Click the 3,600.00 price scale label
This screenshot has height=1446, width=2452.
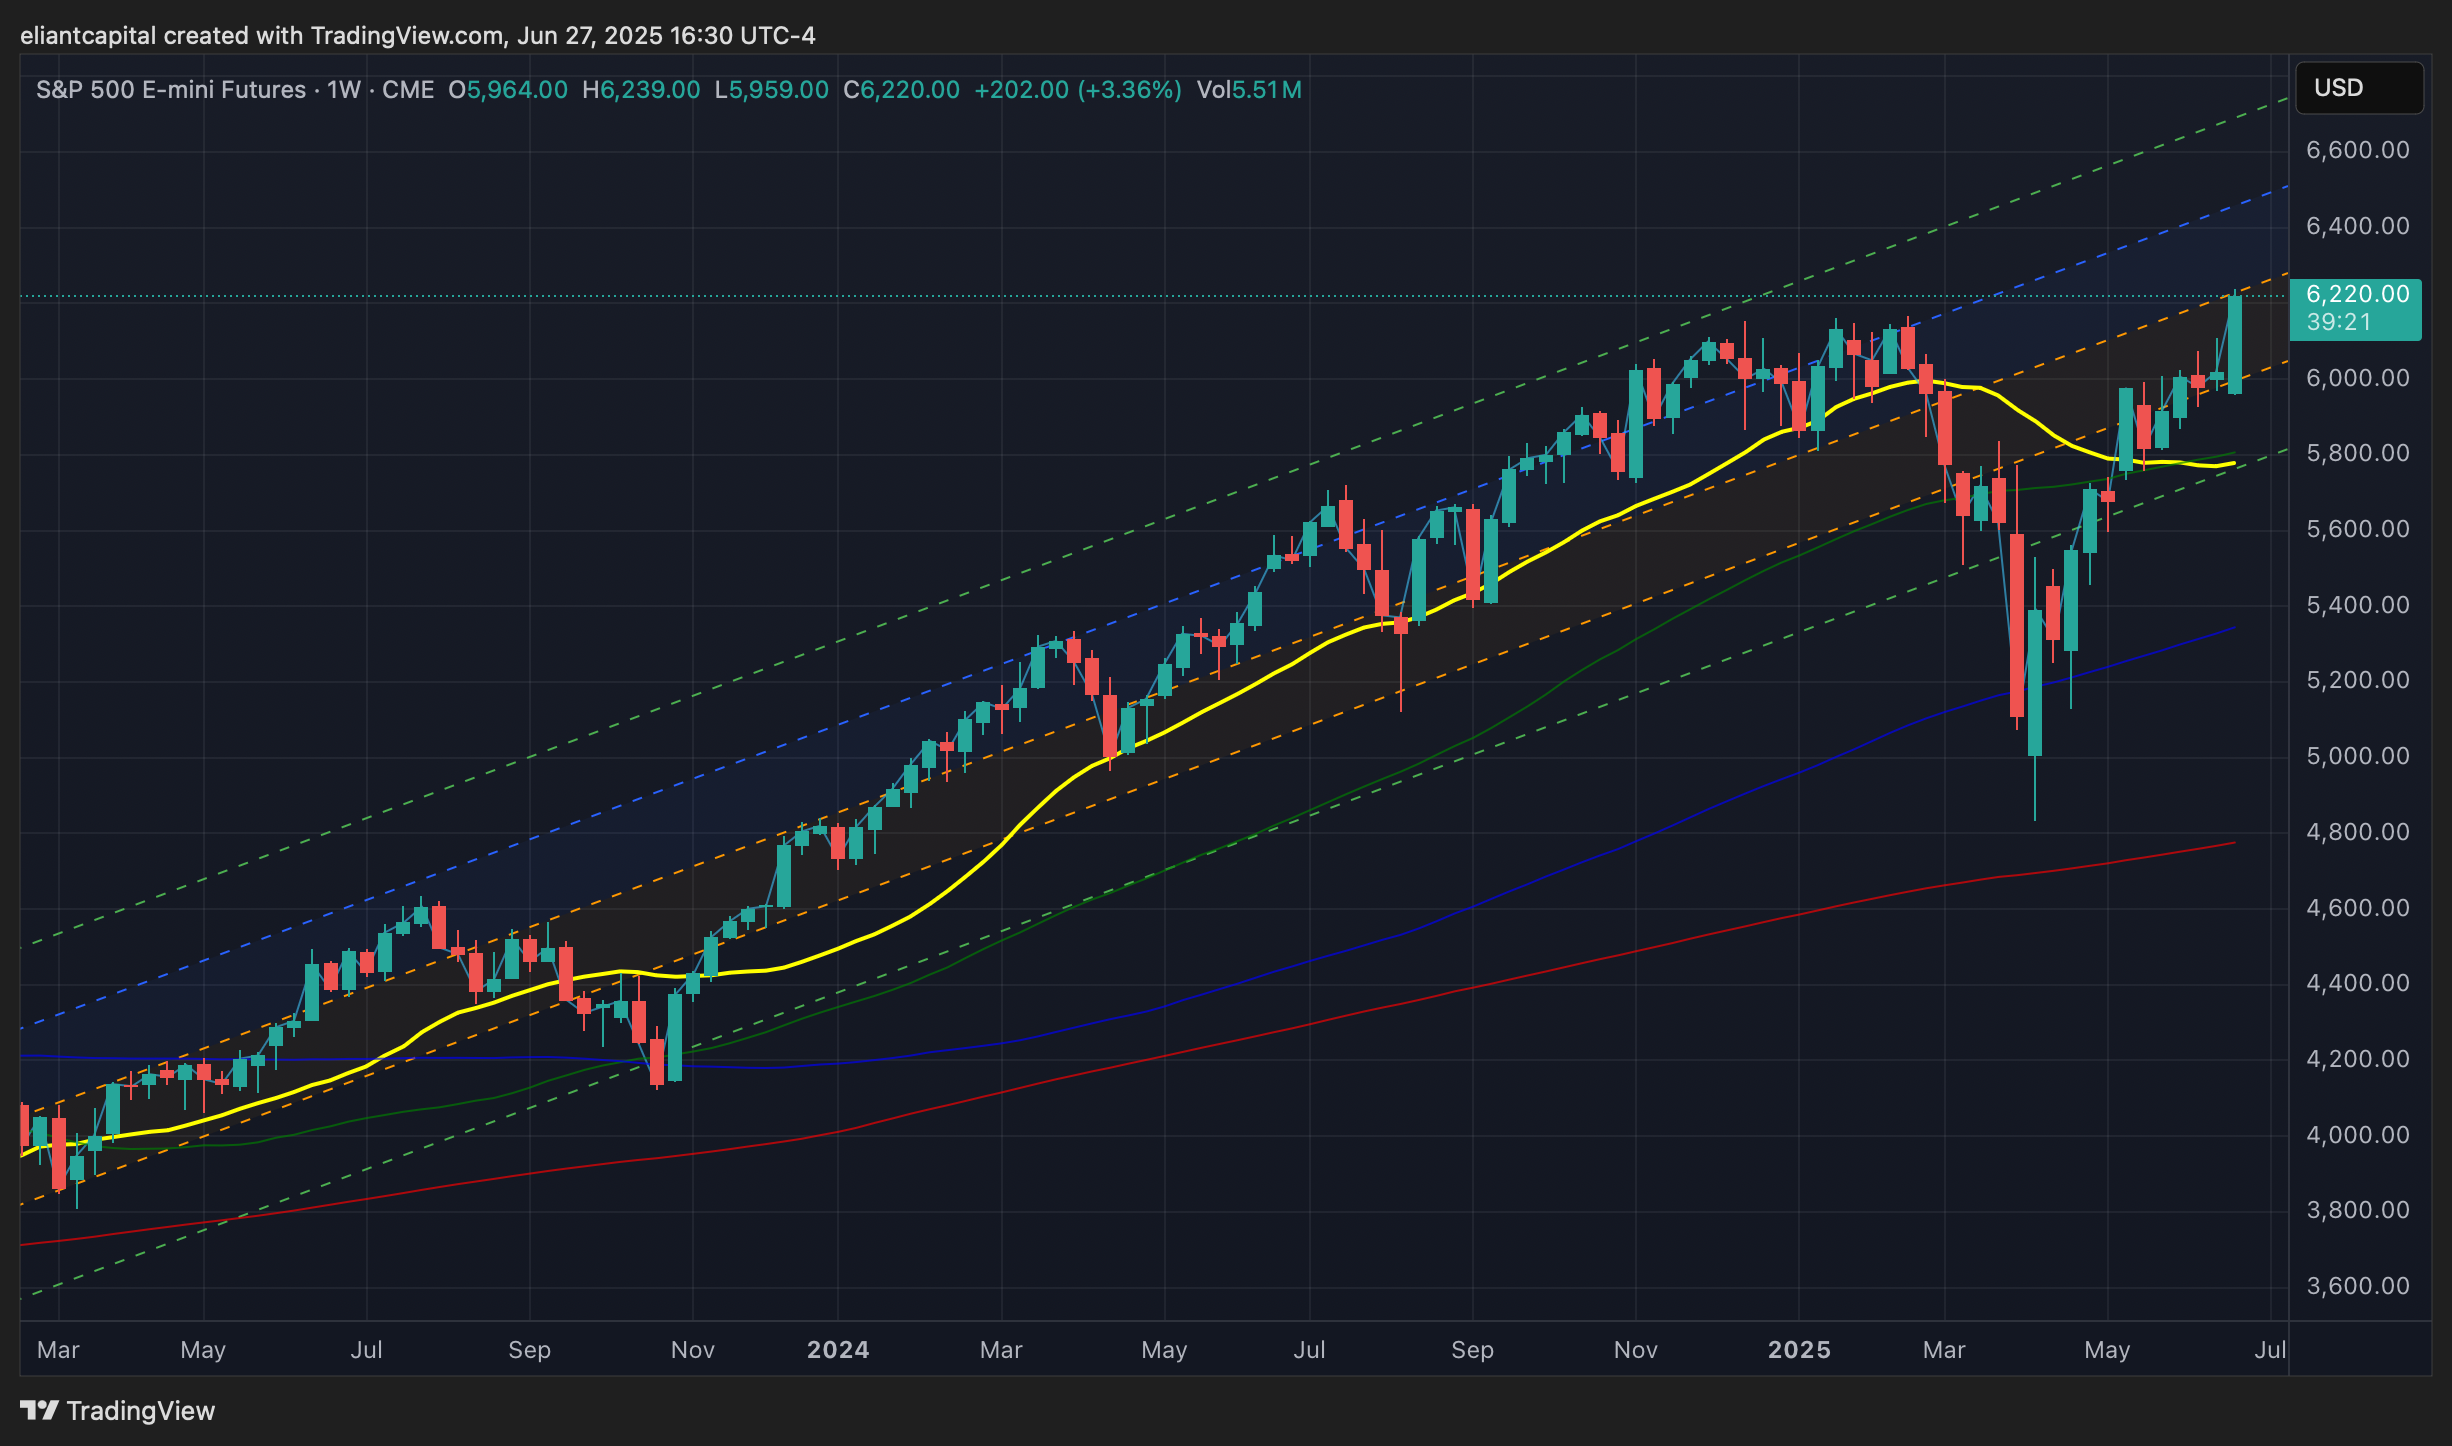2357,1286
